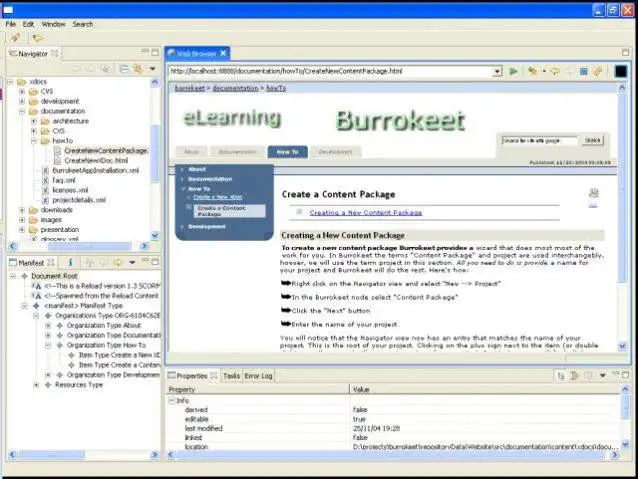638x479 pixels.
Task: Maximize the Web Browser editor area
Action: coord(625,52)
